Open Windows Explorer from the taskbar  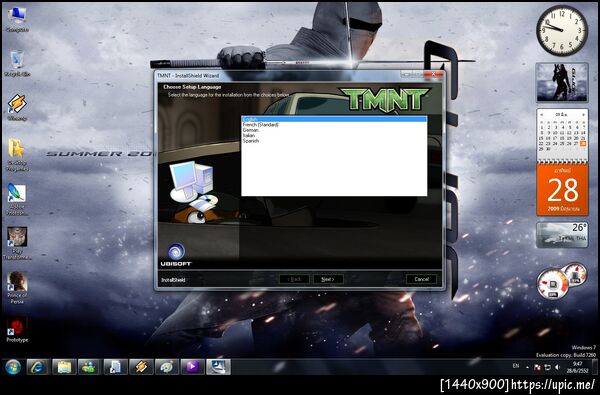(64, 367)
